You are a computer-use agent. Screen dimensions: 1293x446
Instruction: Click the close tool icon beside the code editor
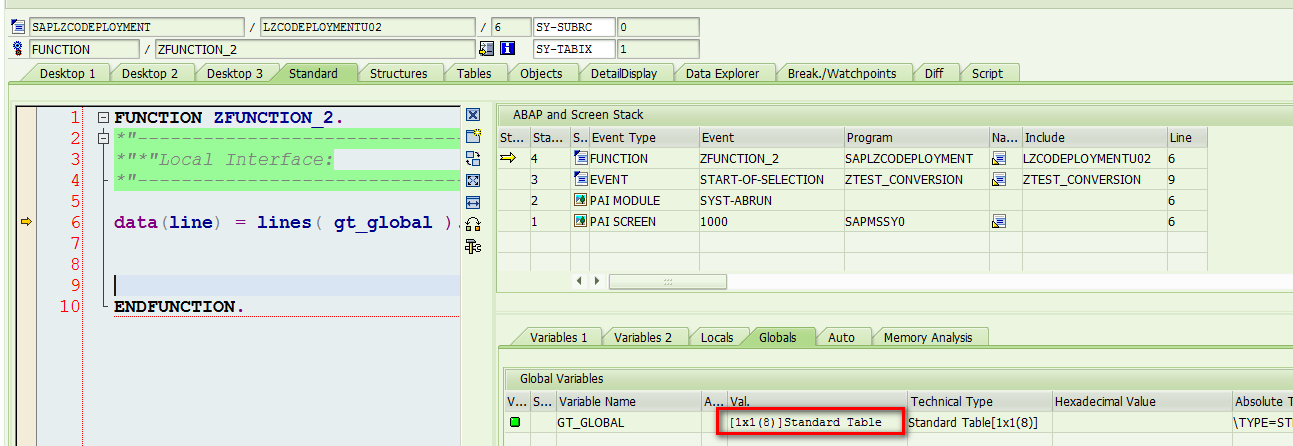pos(474,115)
